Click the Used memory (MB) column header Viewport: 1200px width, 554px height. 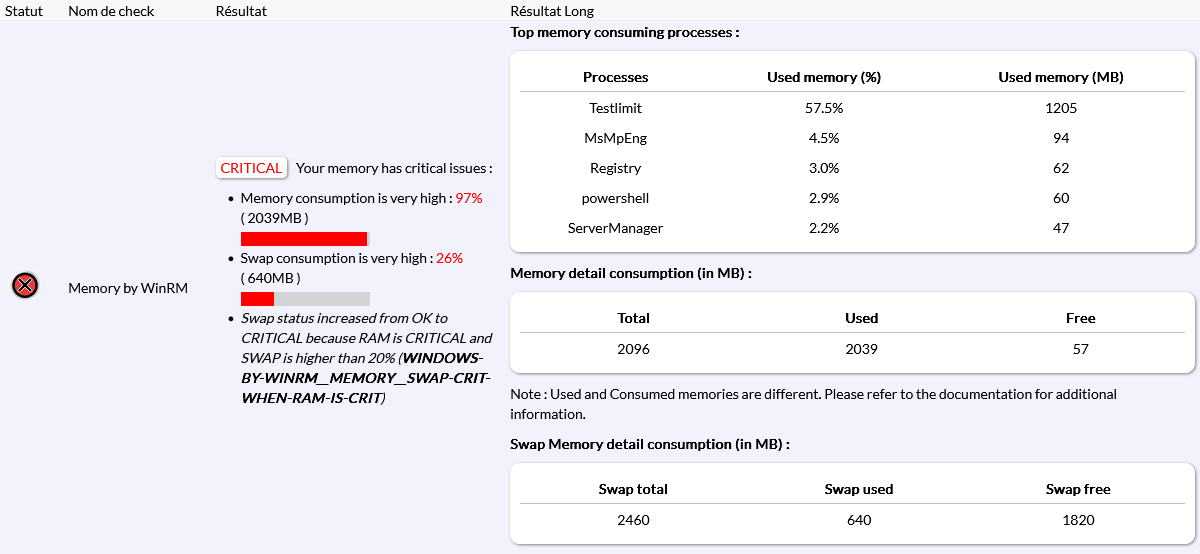click(1061, 77)
